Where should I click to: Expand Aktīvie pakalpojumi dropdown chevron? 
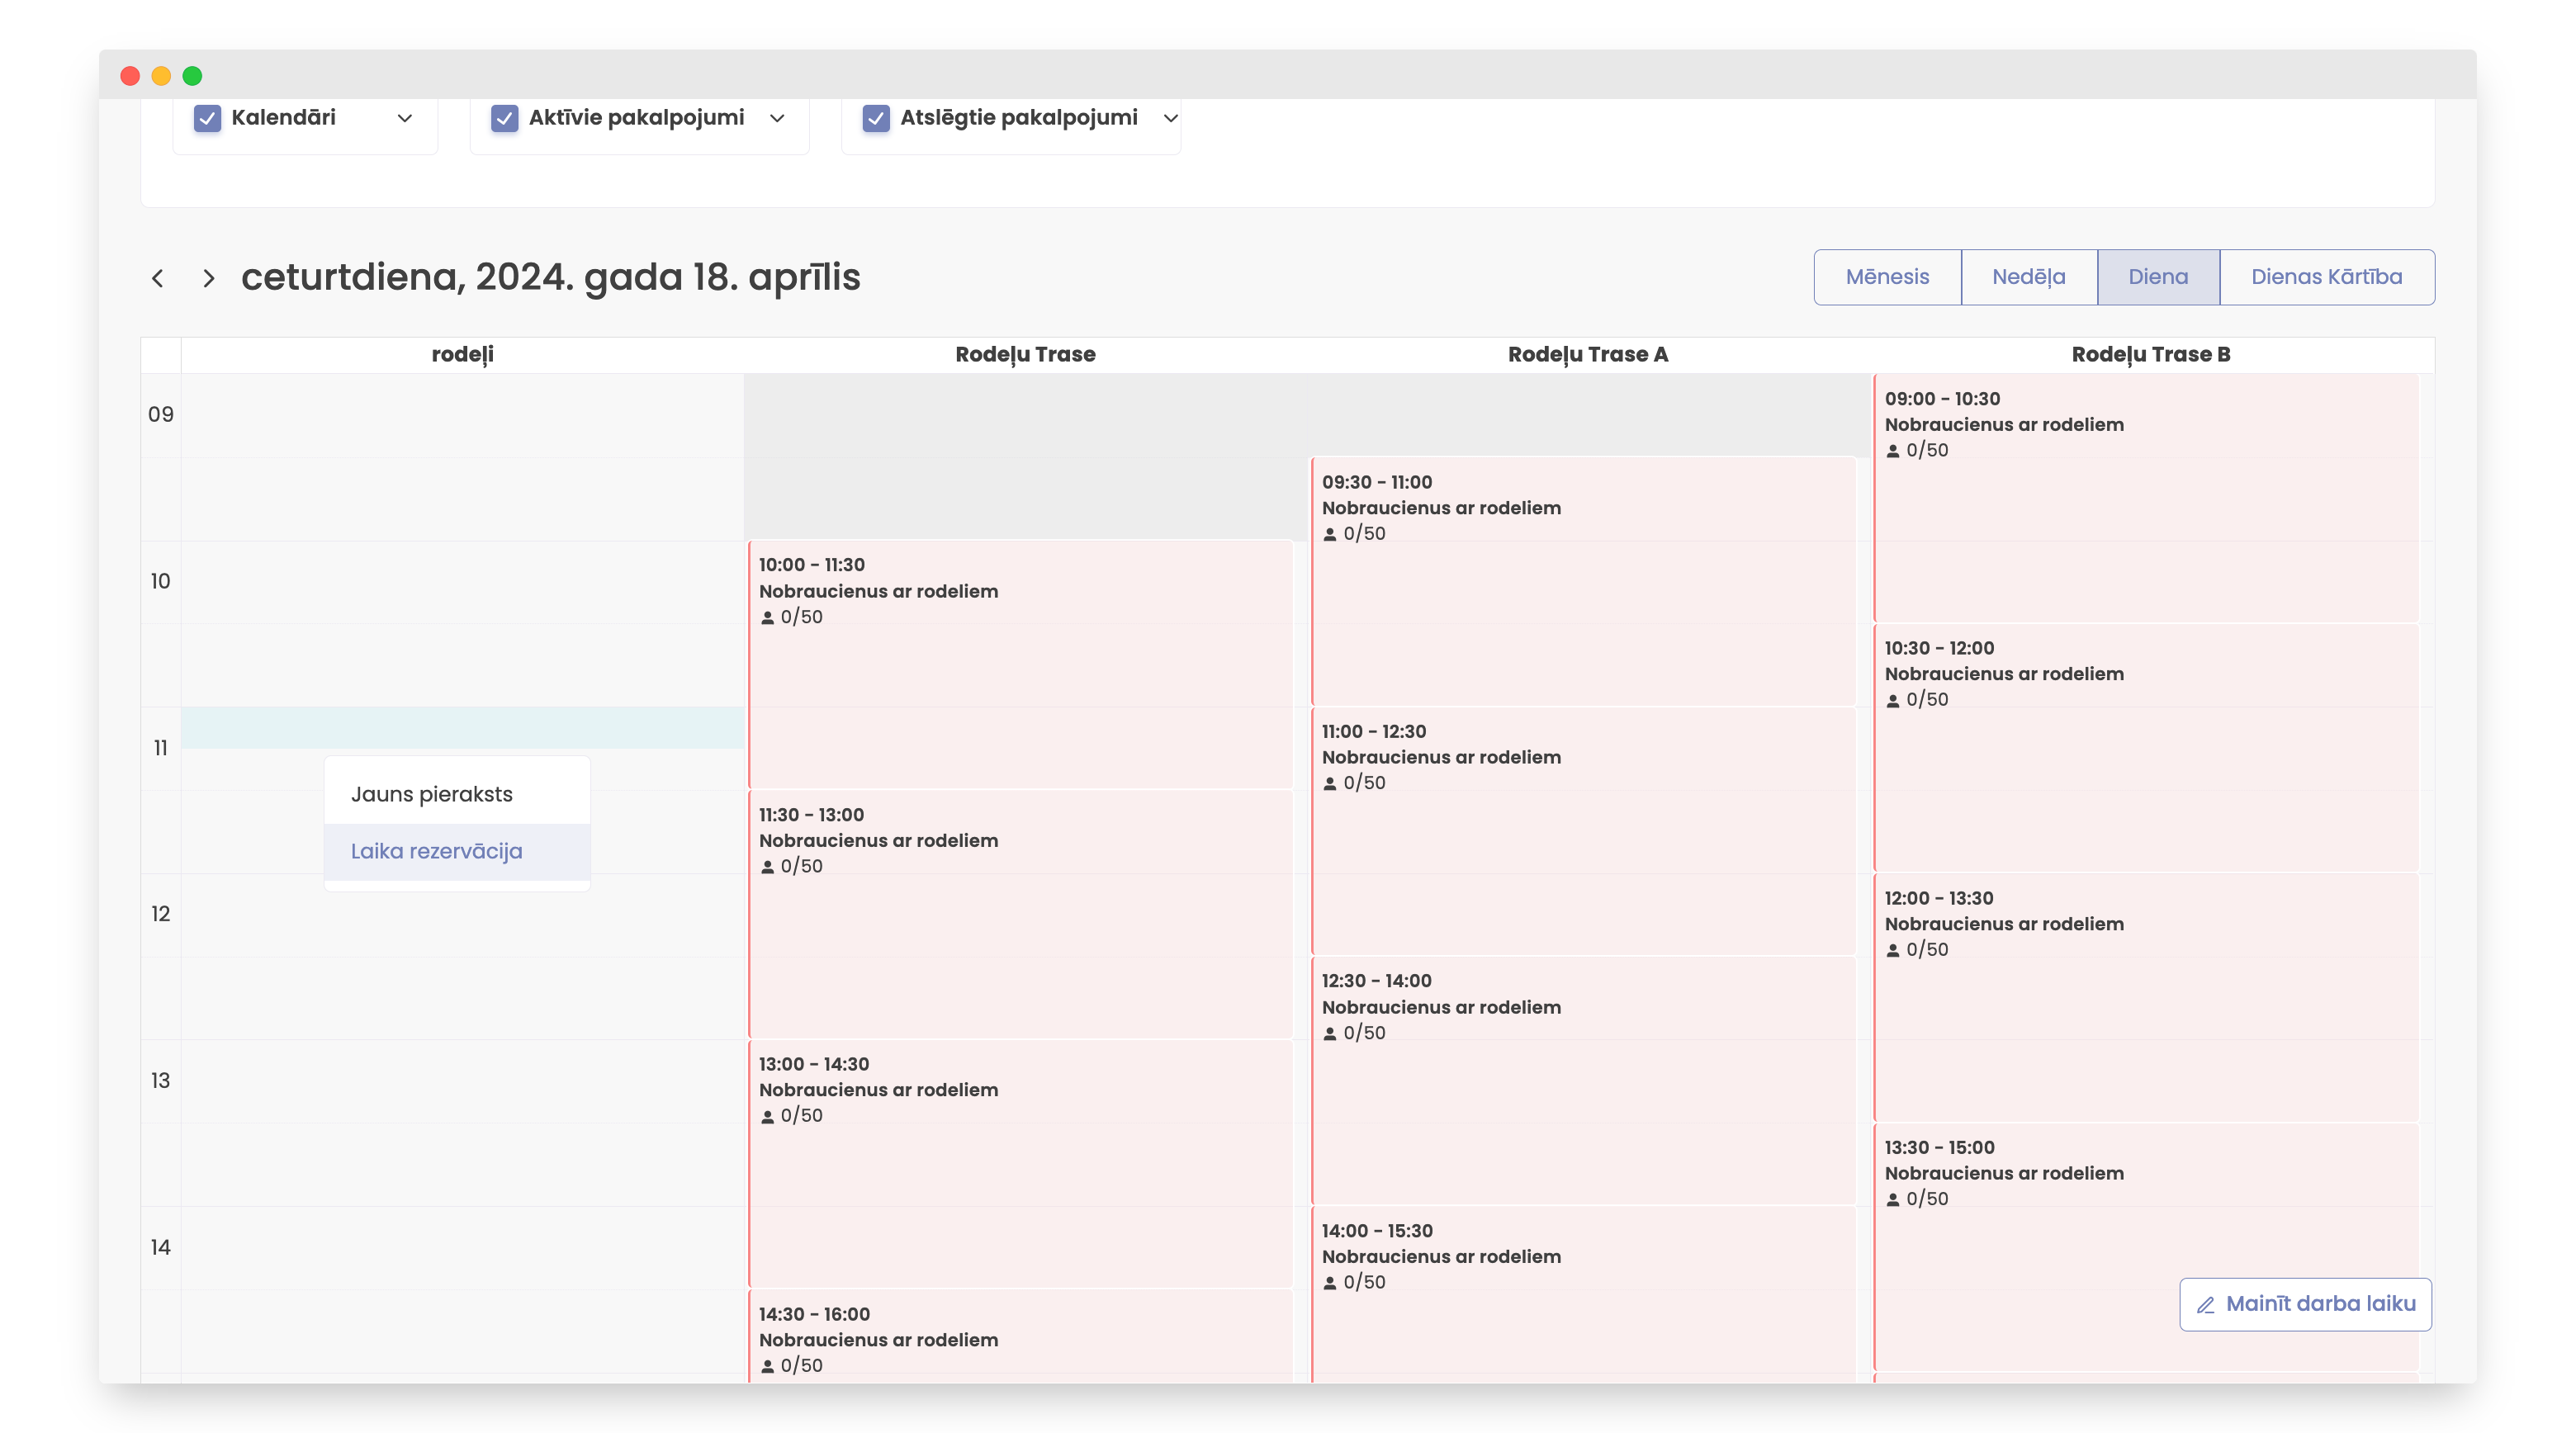click(777, 118)
